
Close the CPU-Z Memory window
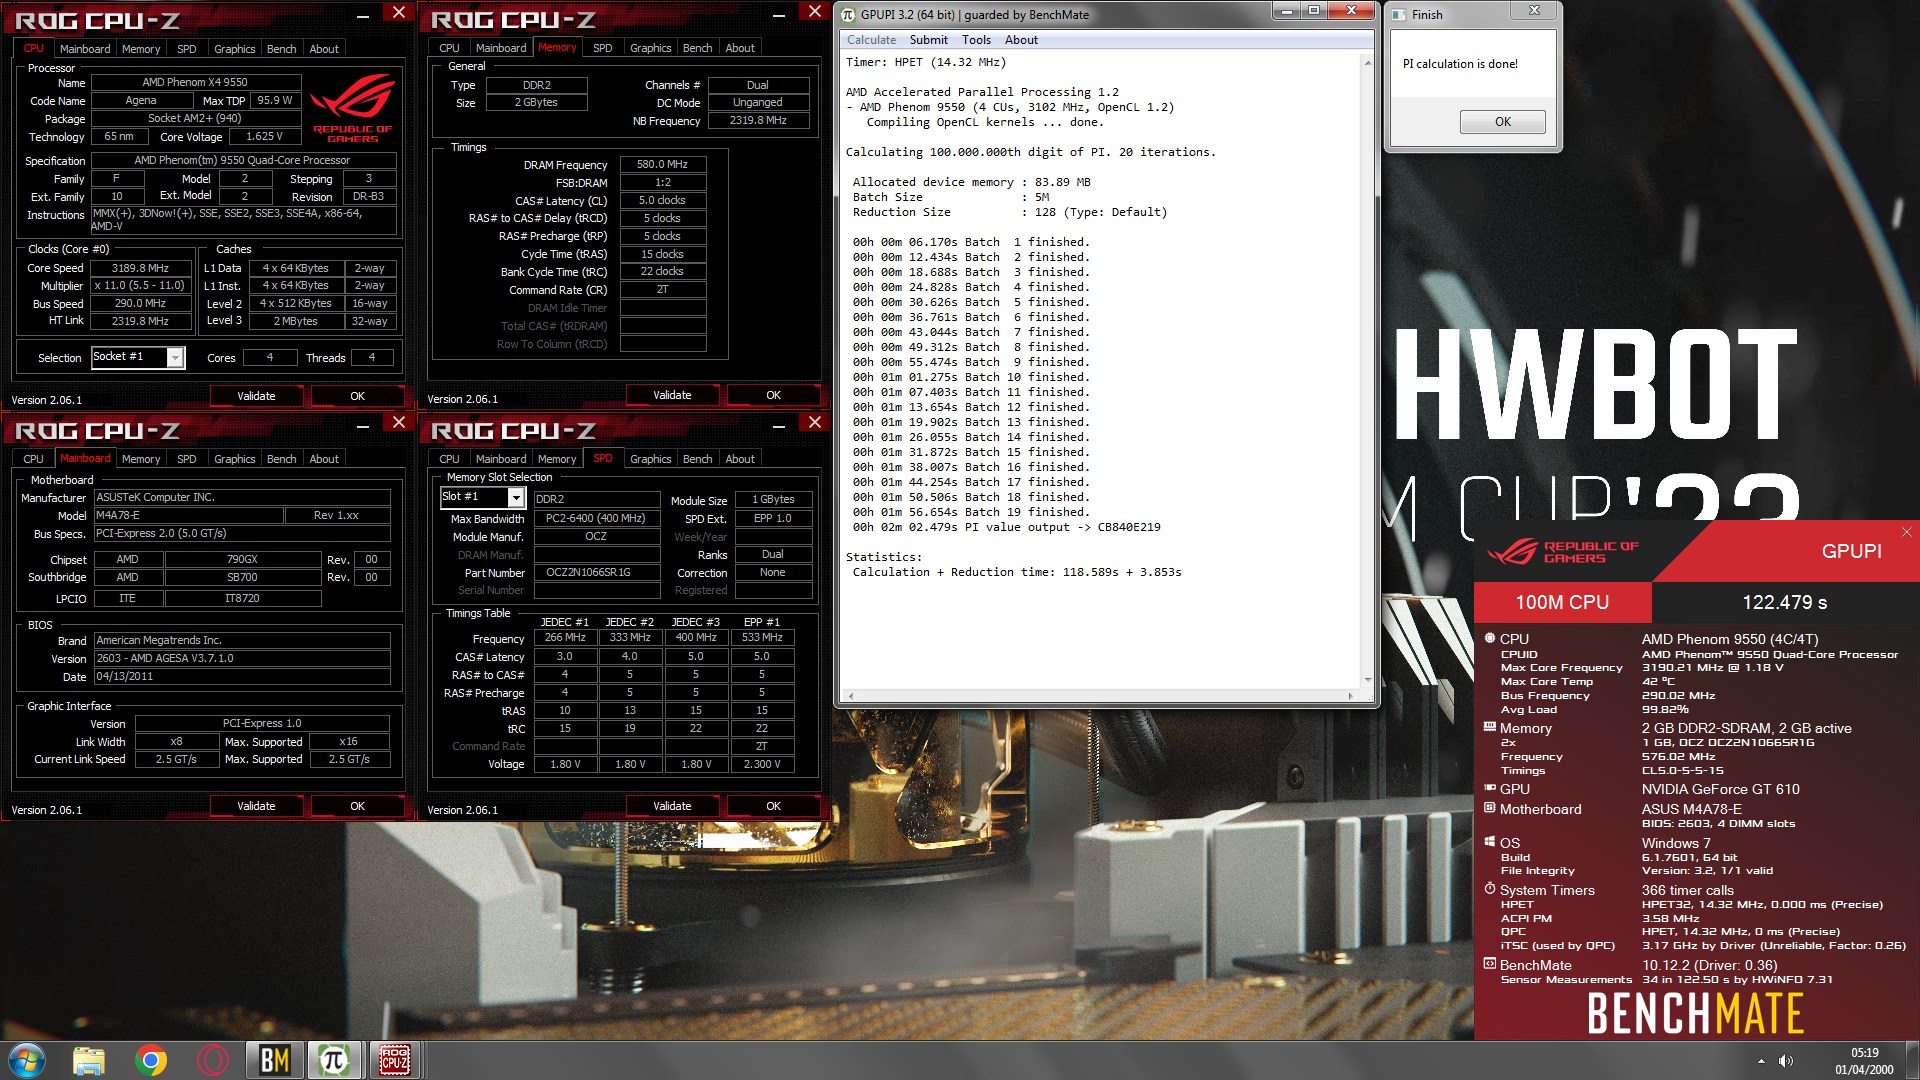[x=815, y=12]
